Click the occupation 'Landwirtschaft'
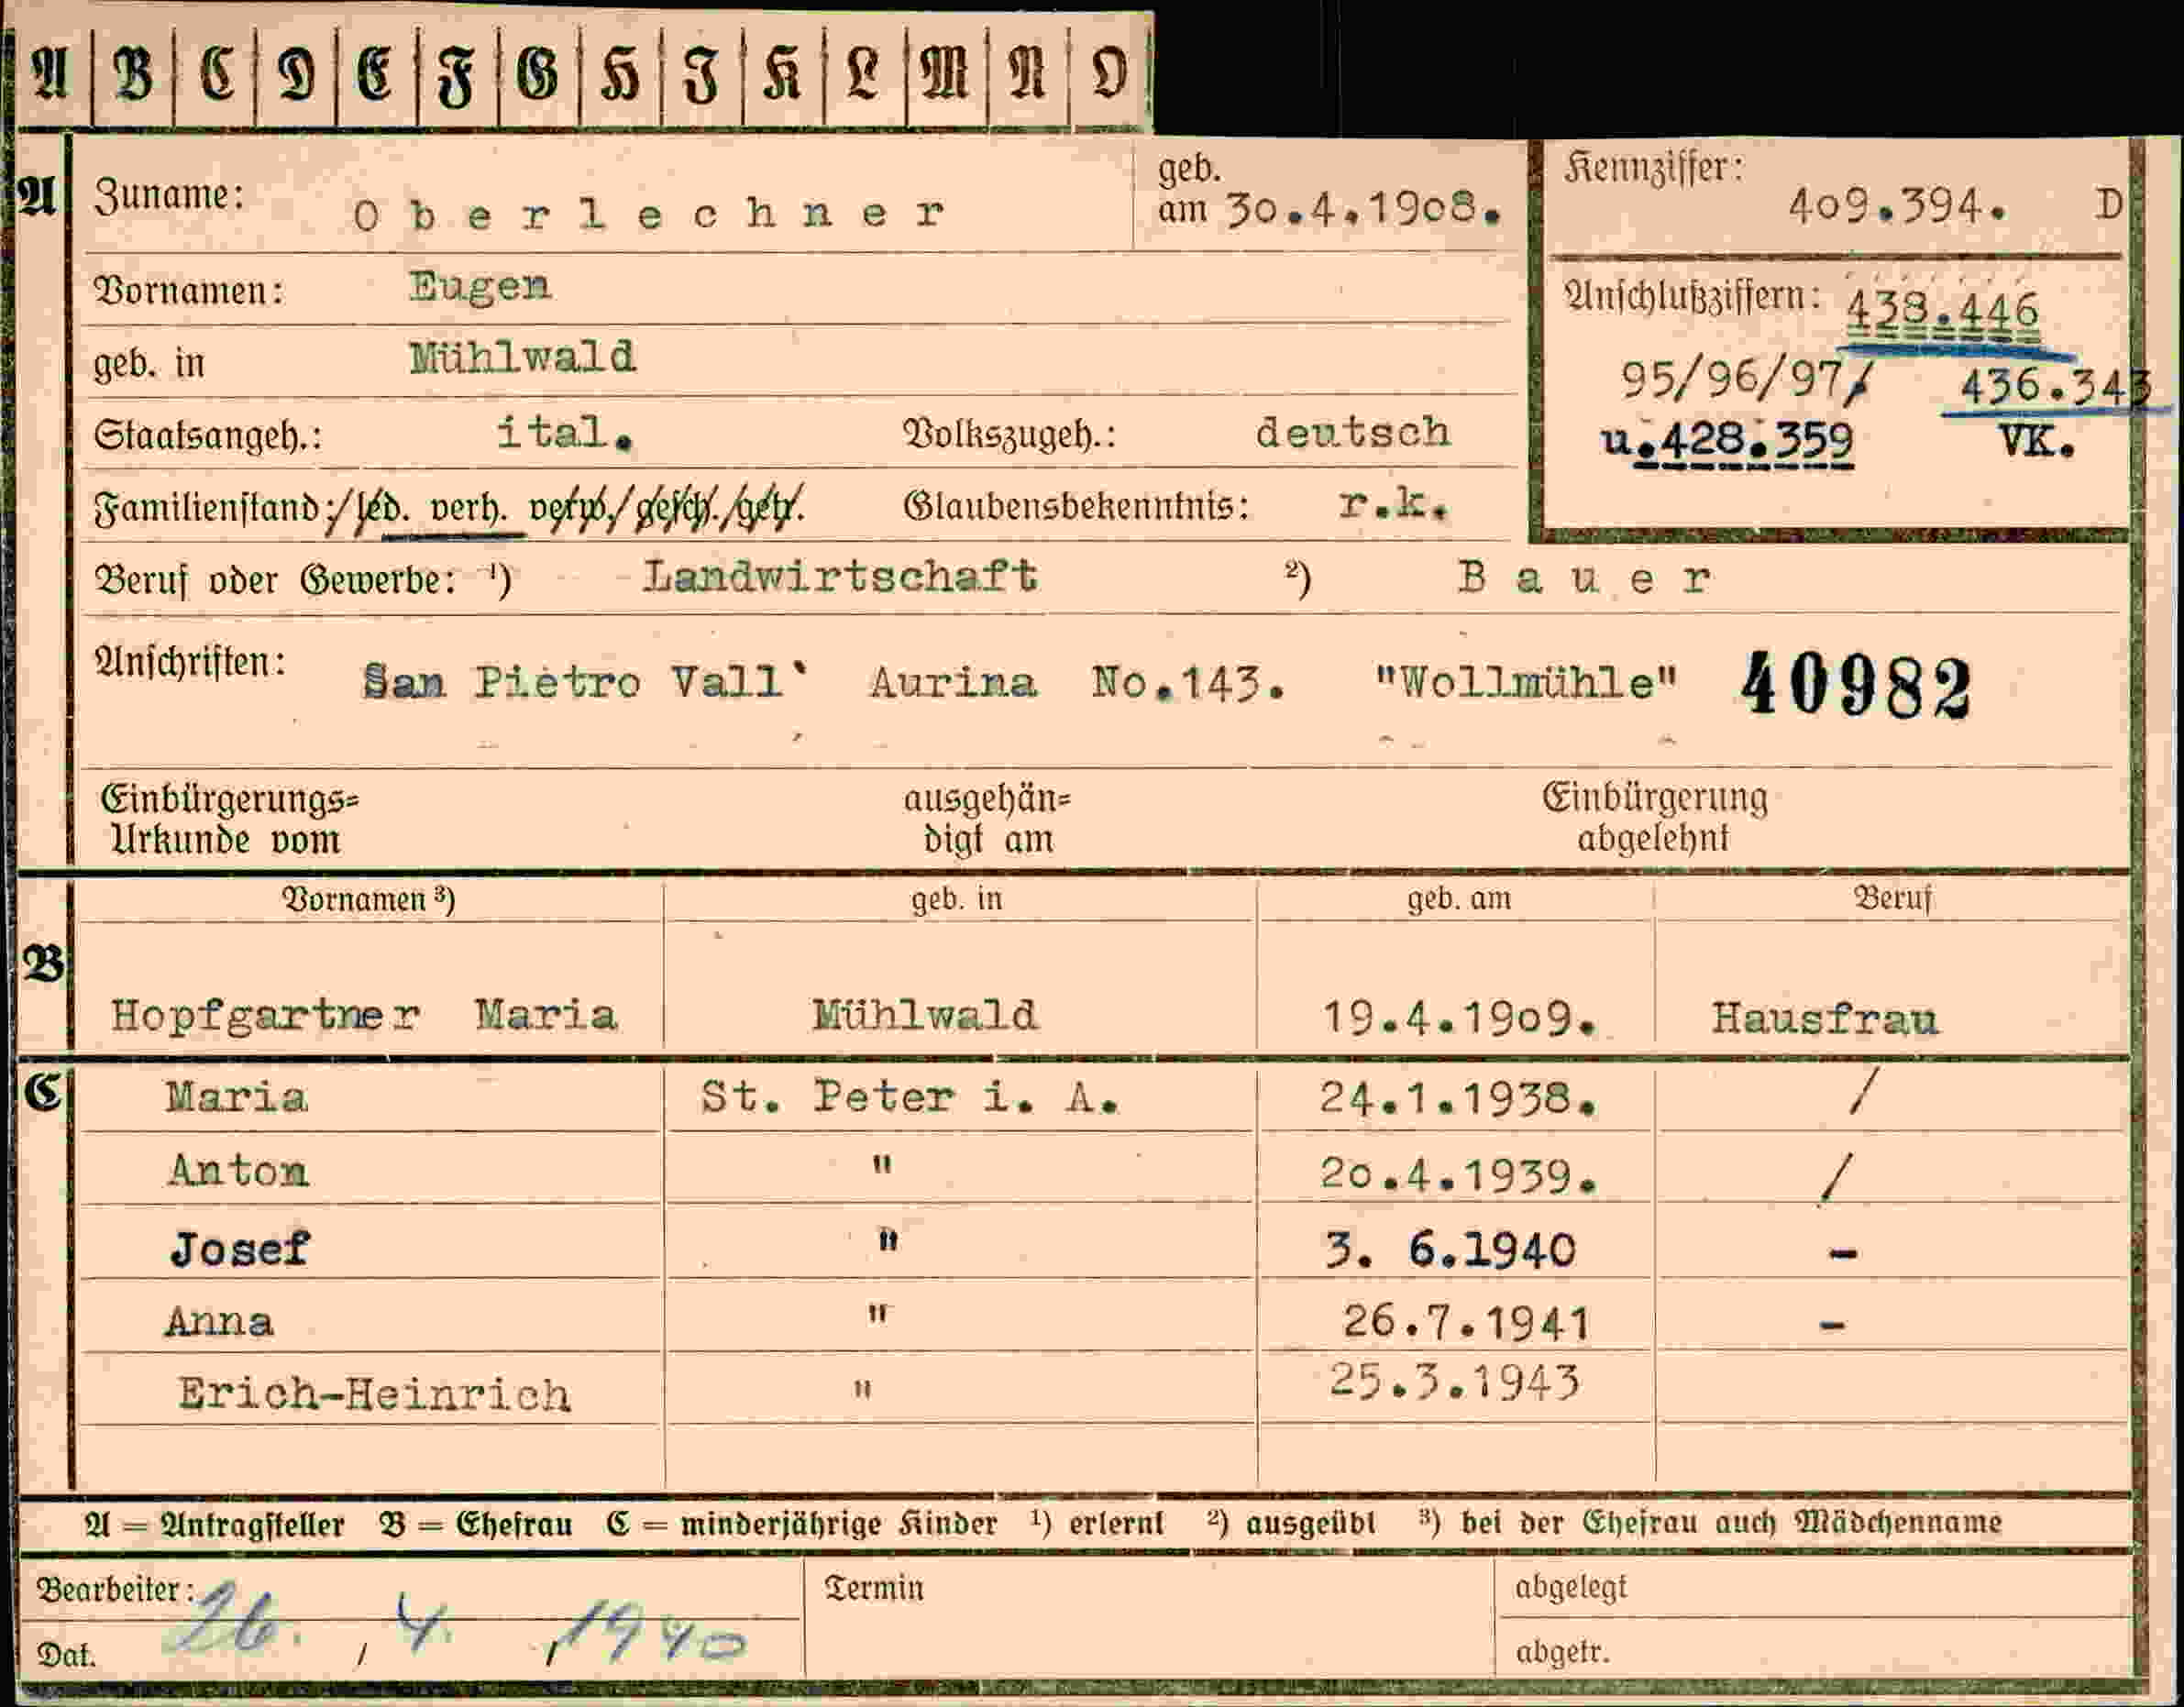Screen dimensions: 2184x1707 [840, 577]
